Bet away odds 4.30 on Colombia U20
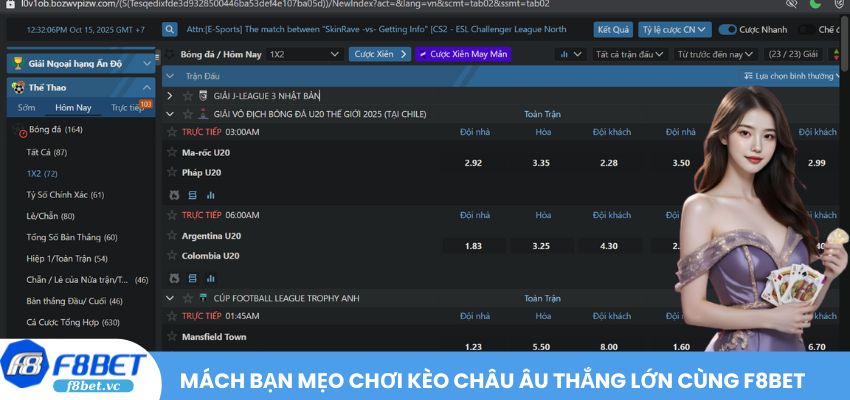850x400 pixels. [x=609, y=246]
